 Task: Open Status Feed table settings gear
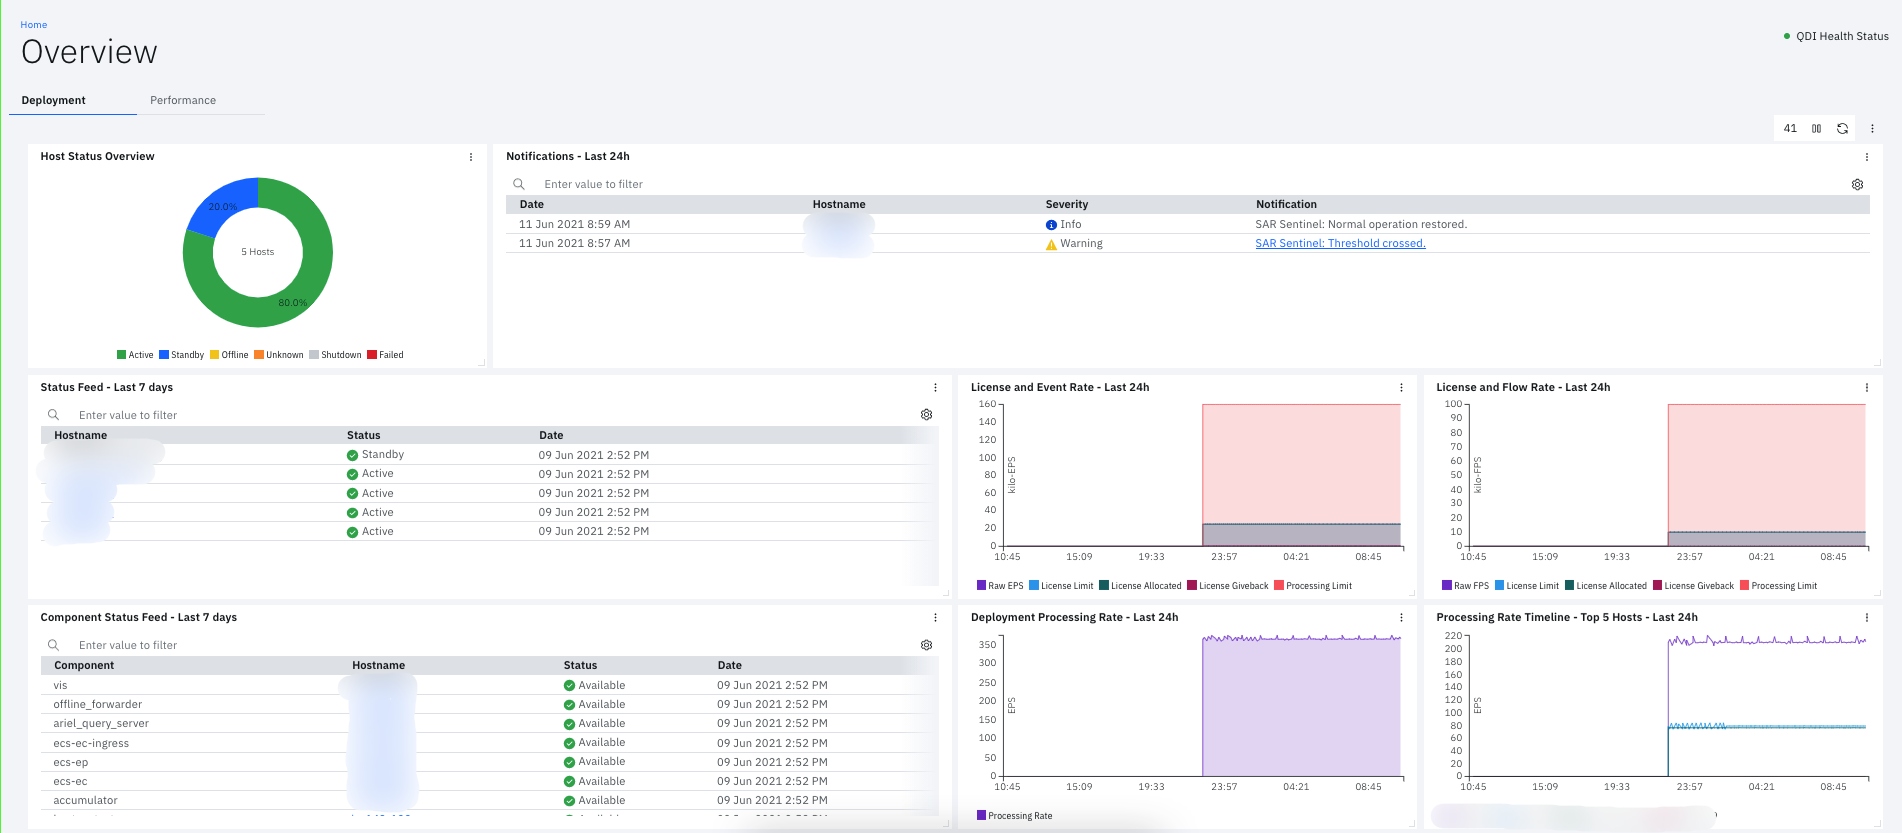point(926,415)
